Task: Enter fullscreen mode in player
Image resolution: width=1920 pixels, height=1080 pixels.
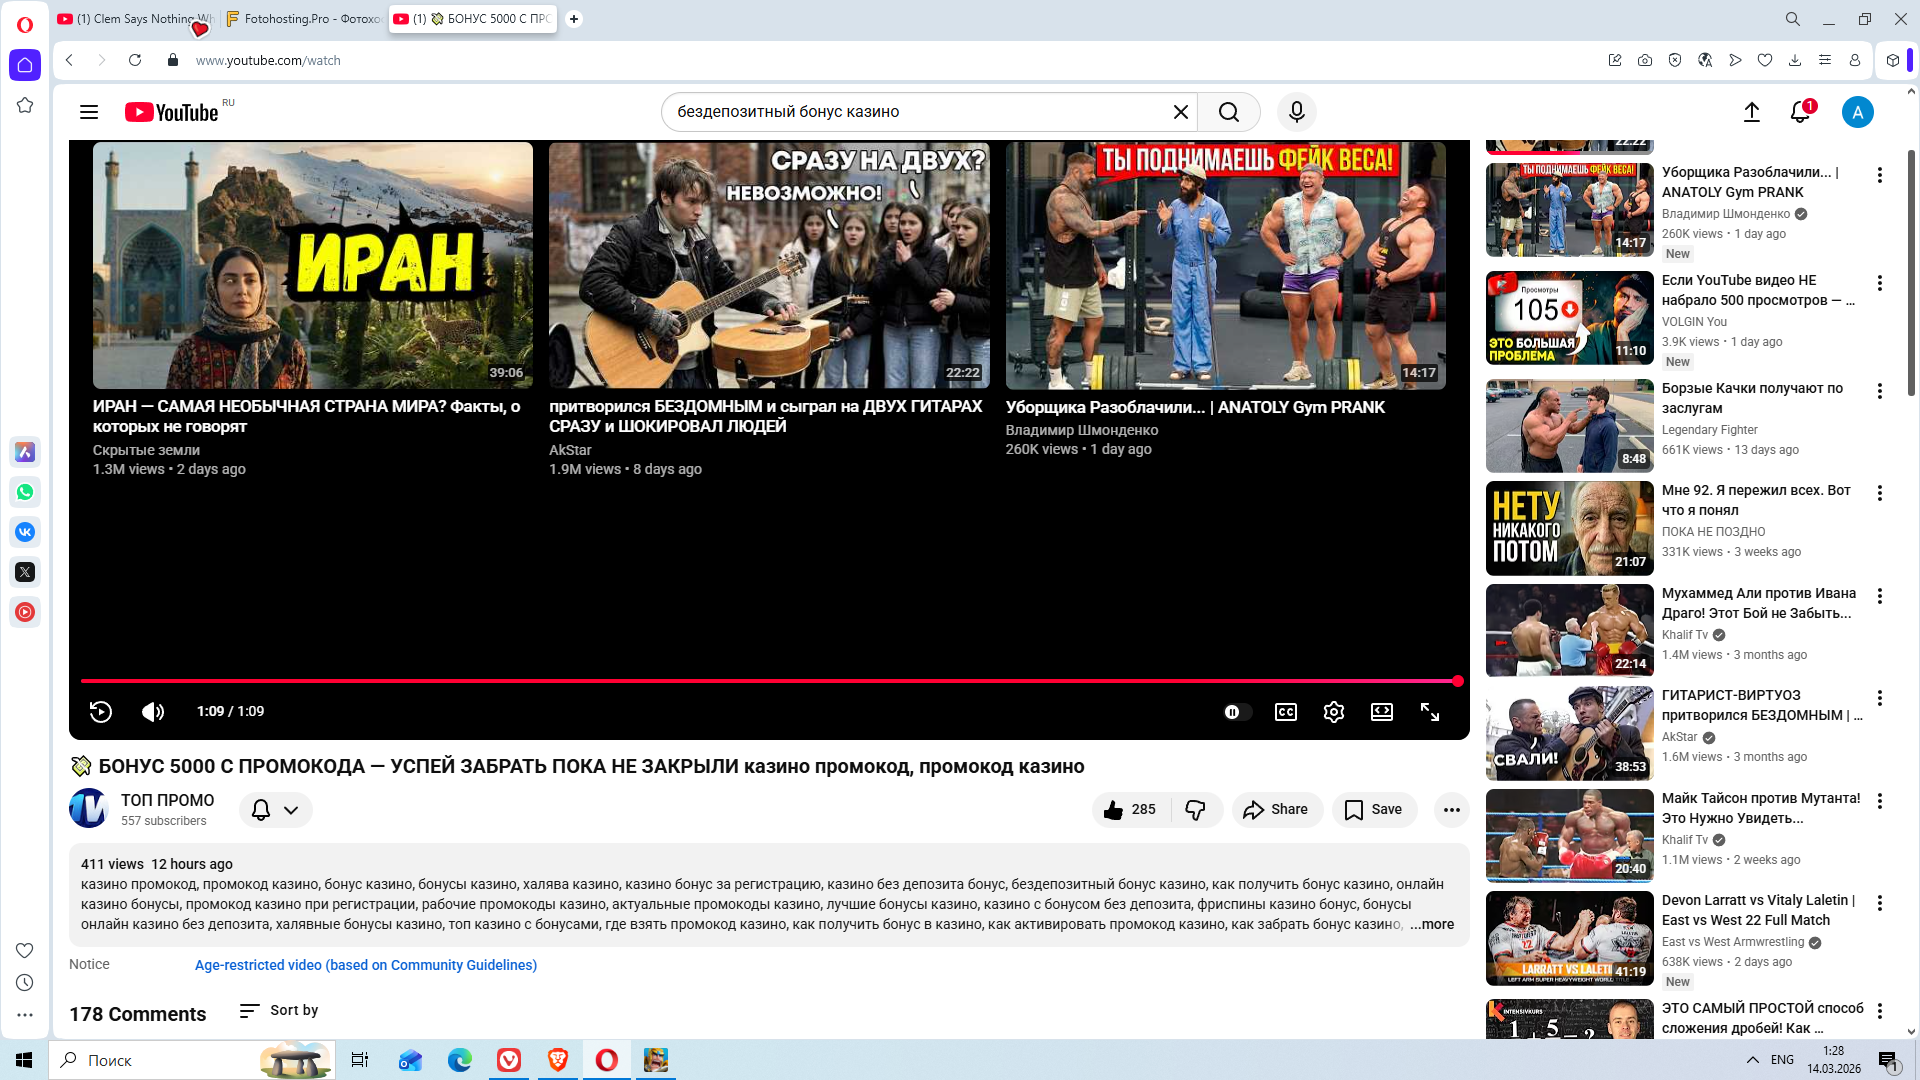Action: (x=1429, y=711)
